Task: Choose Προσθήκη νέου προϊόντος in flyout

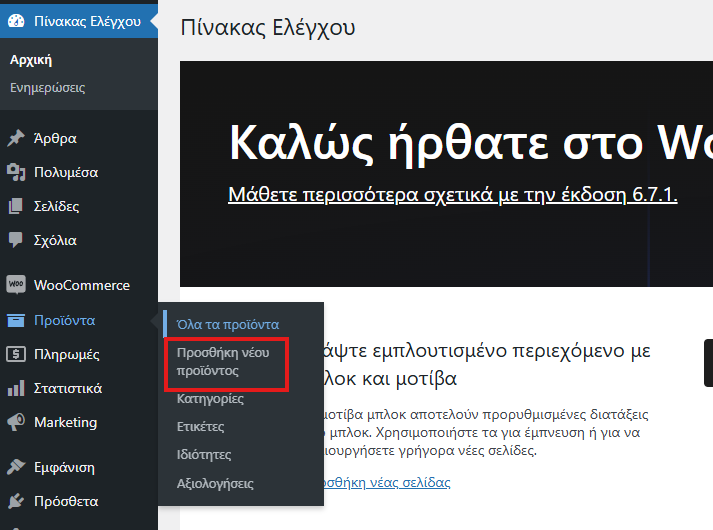Action: (223, 362)
